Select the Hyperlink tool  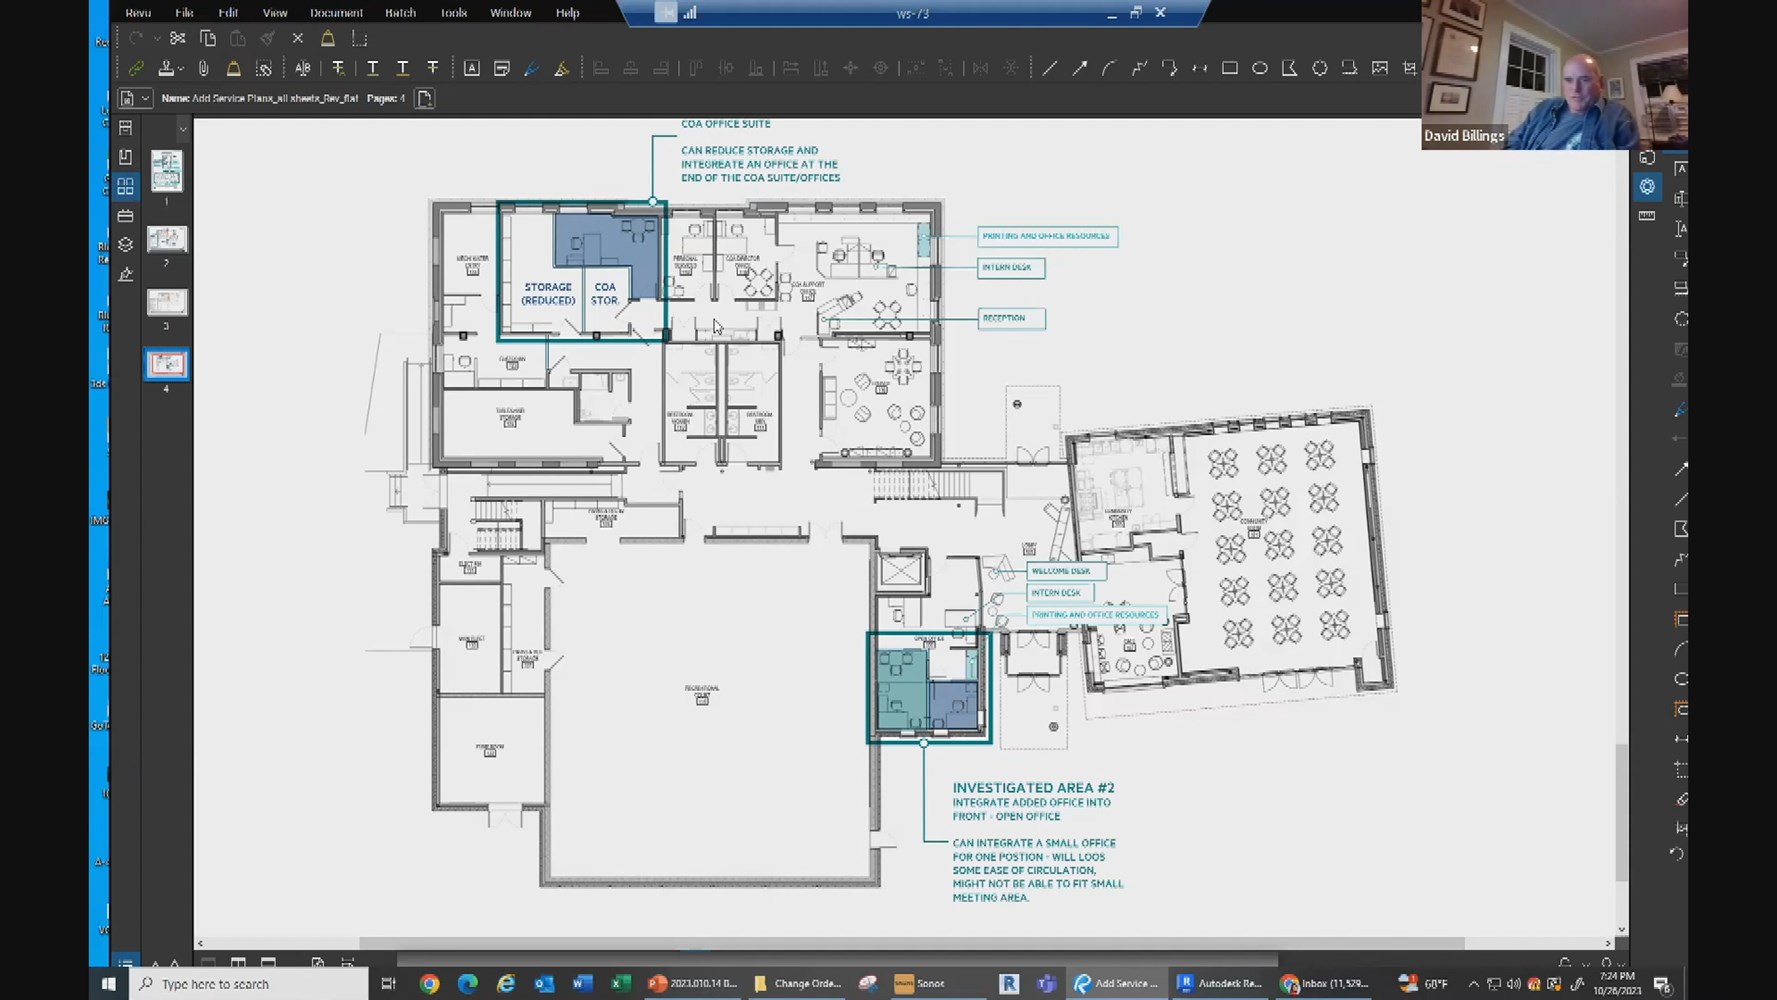click(x=136, y=68)
